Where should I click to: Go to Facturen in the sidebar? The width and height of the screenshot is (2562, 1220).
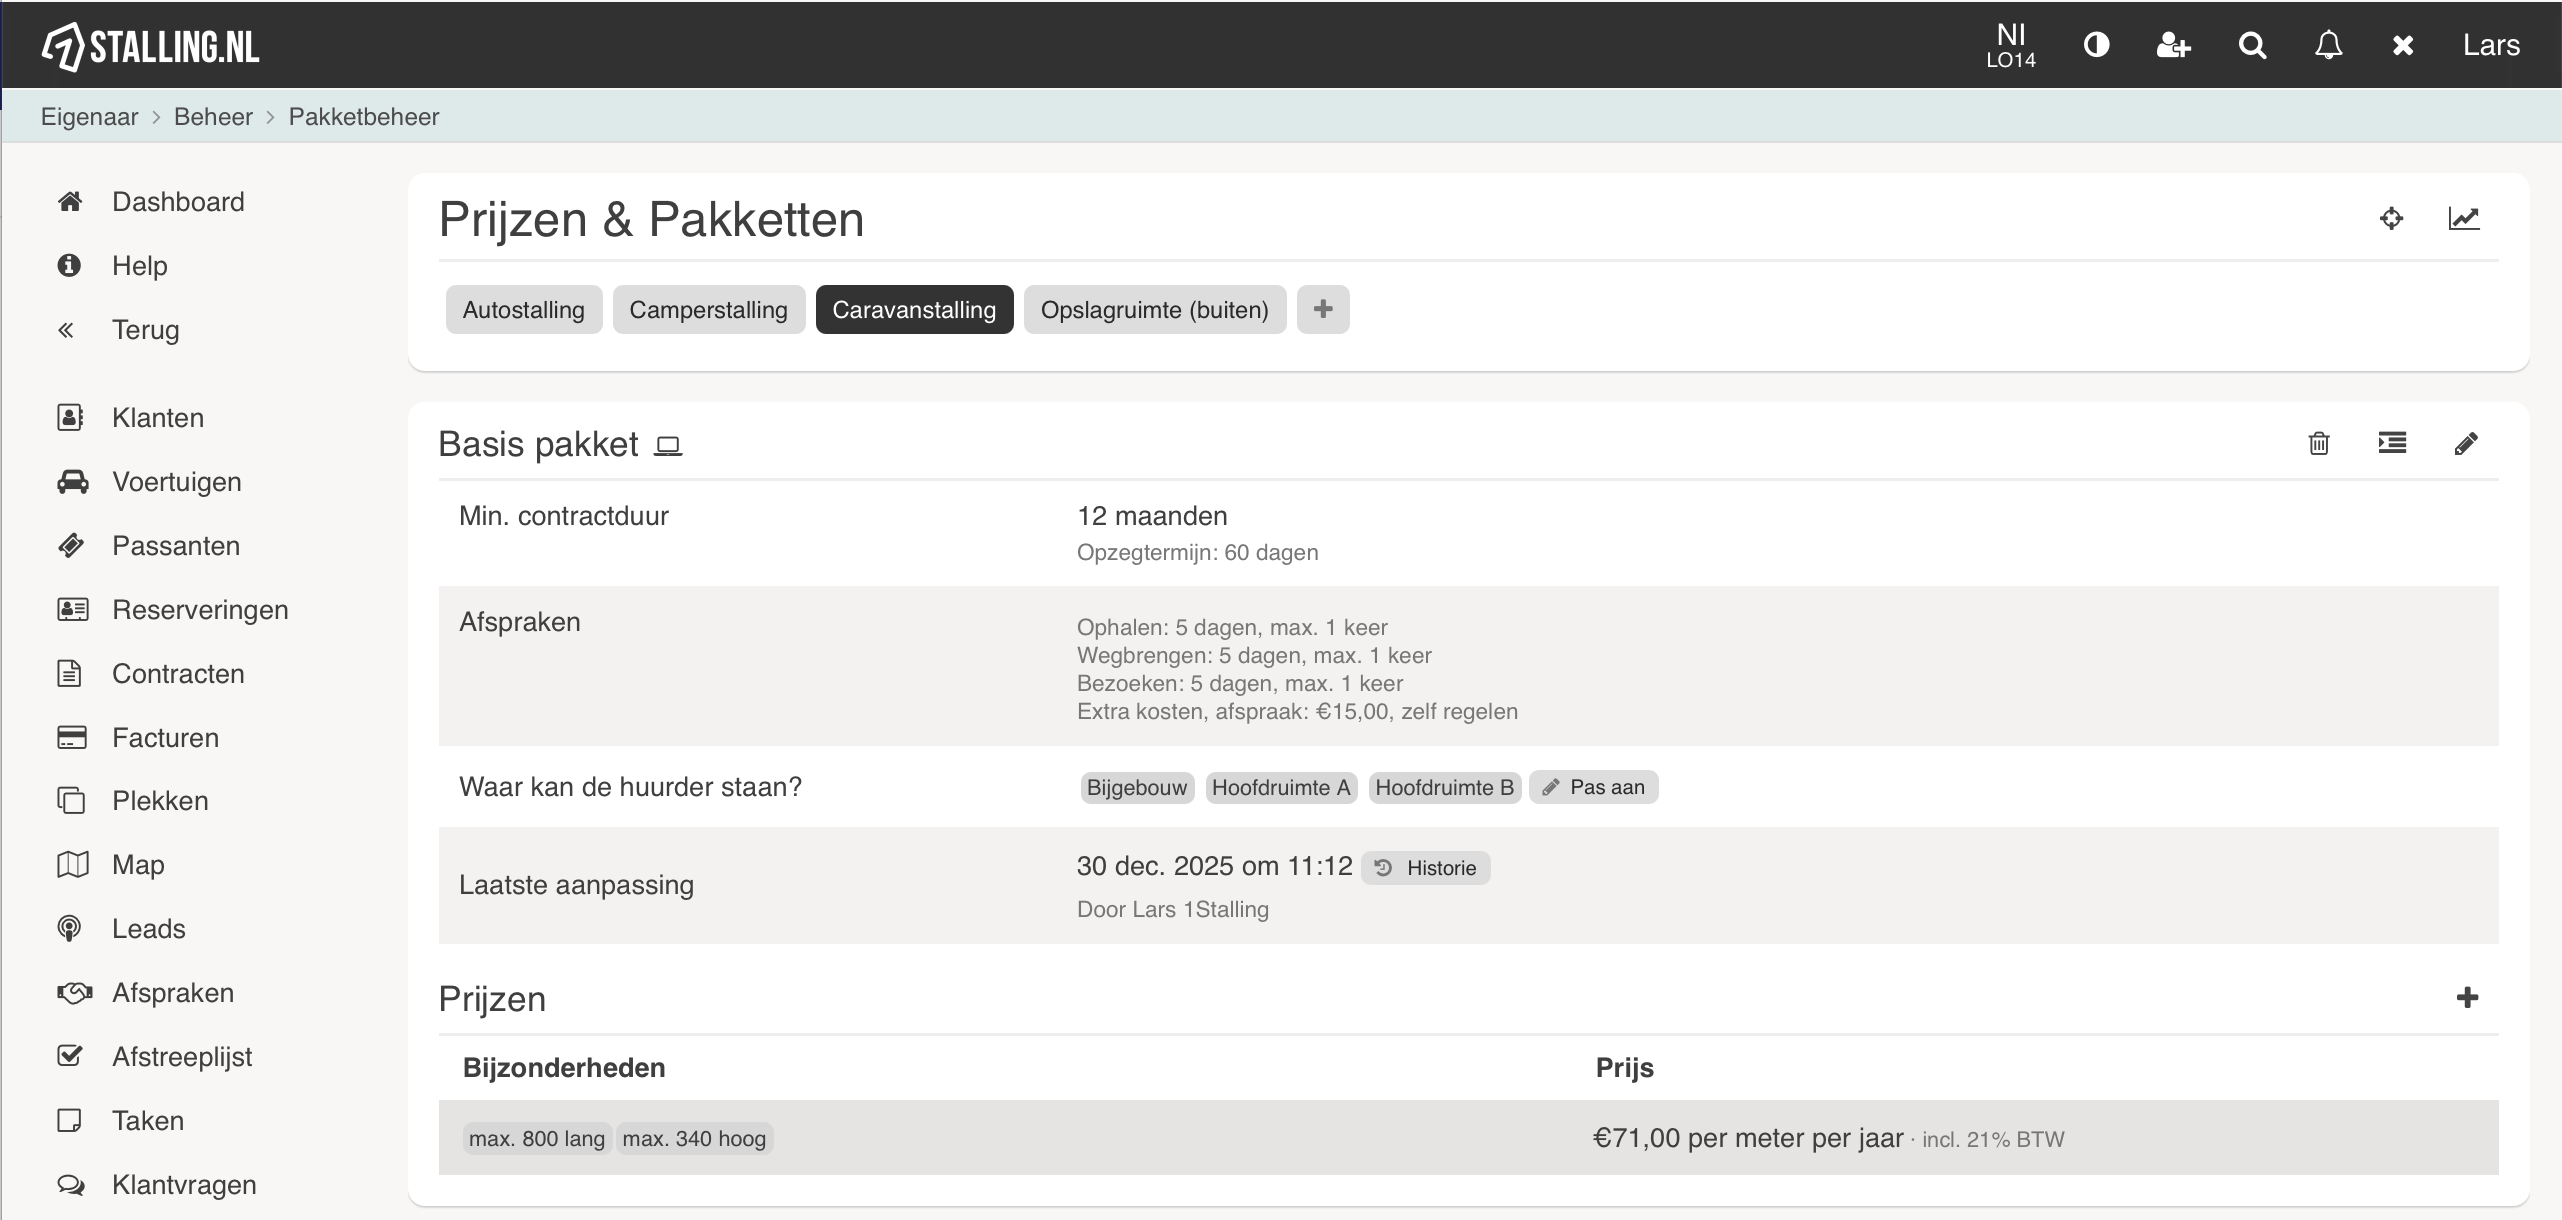coord(165,738)
